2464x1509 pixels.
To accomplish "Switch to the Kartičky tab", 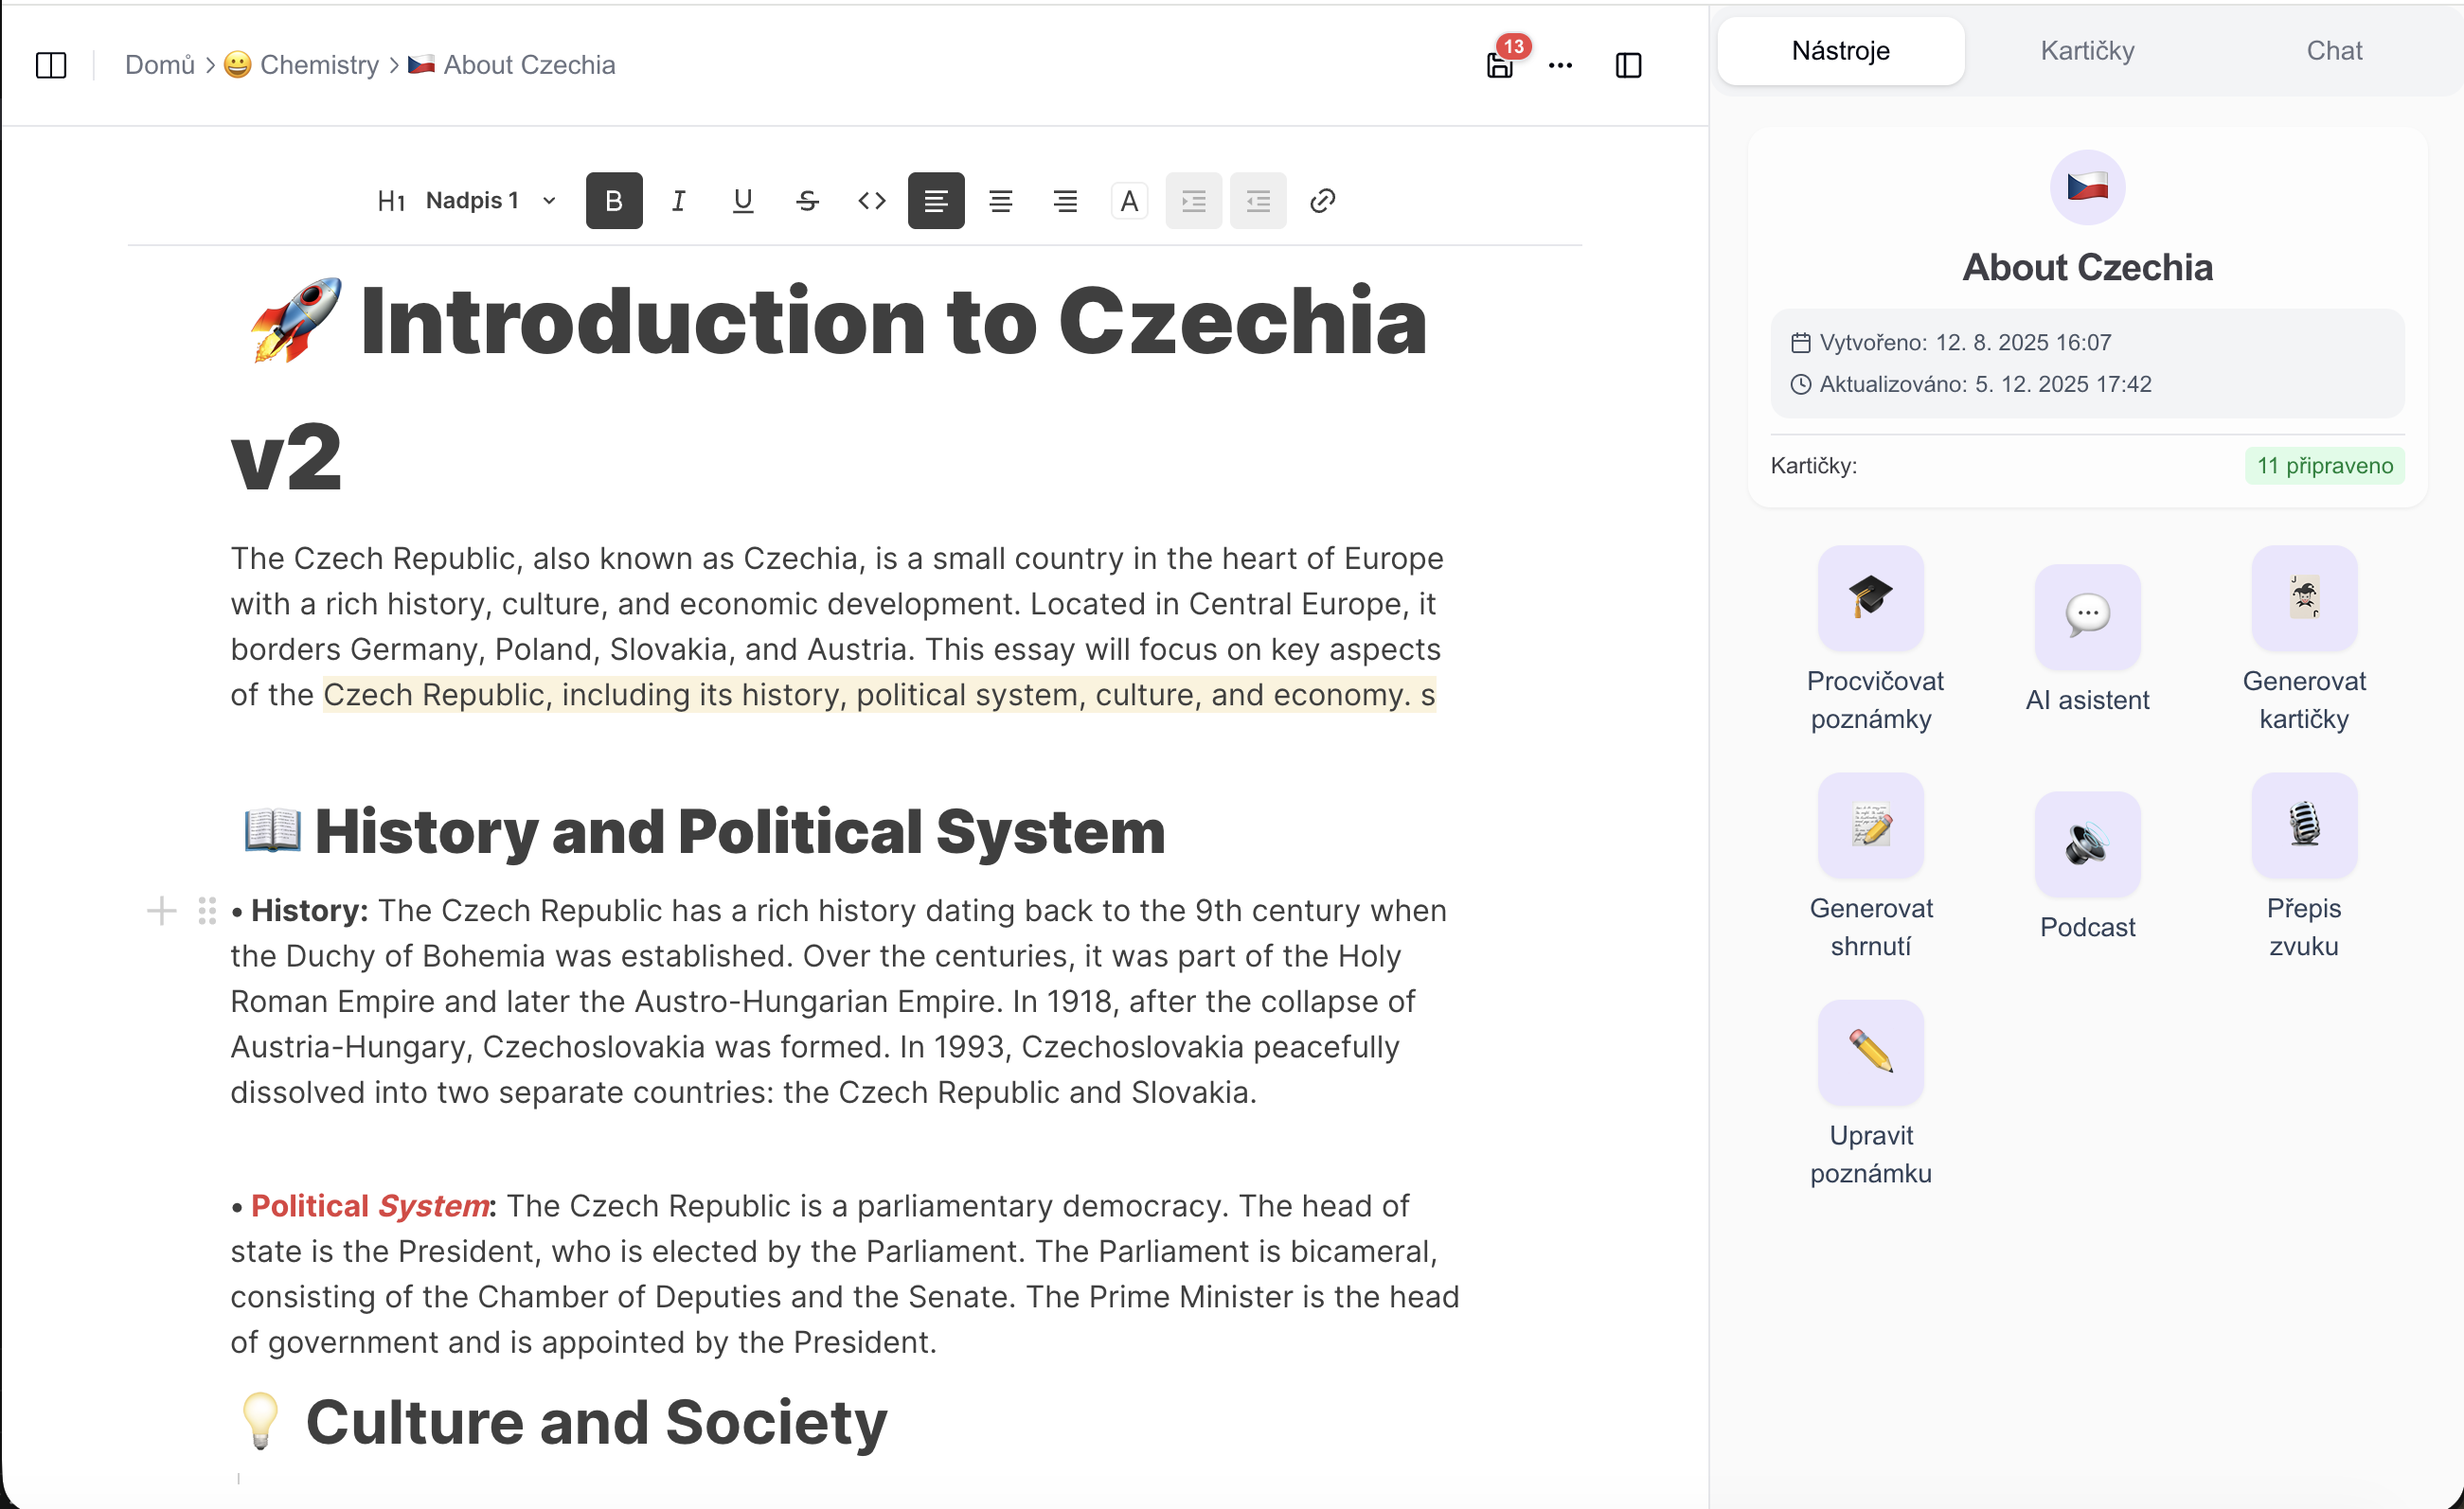I will (x=2087, y=51).
